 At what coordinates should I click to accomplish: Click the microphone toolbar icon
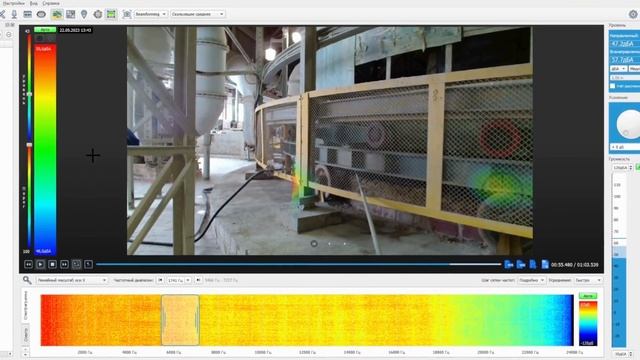click(x=14, y=14)
